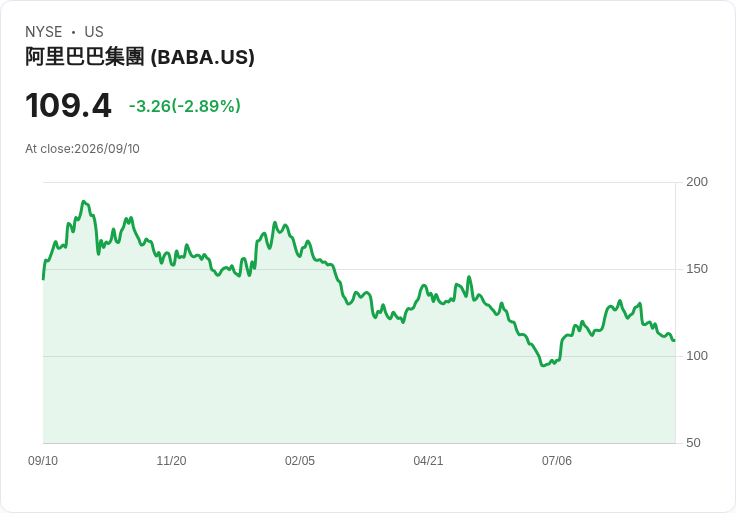Viewport: 736px width, 513px height.
Task: Select the 09/10 x-axis date label
Action: pyautogui.click(x=43, y=461)
